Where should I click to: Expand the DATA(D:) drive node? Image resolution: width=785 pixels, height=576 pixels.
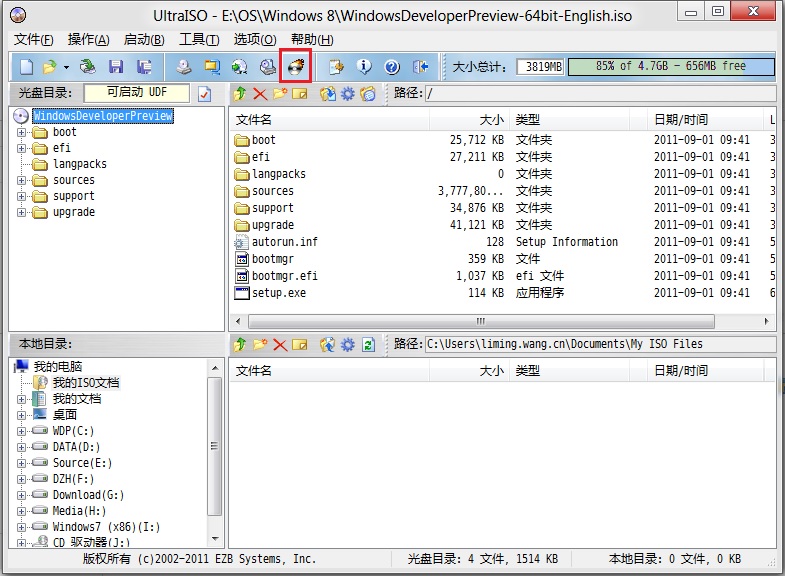tap(22, 447)
